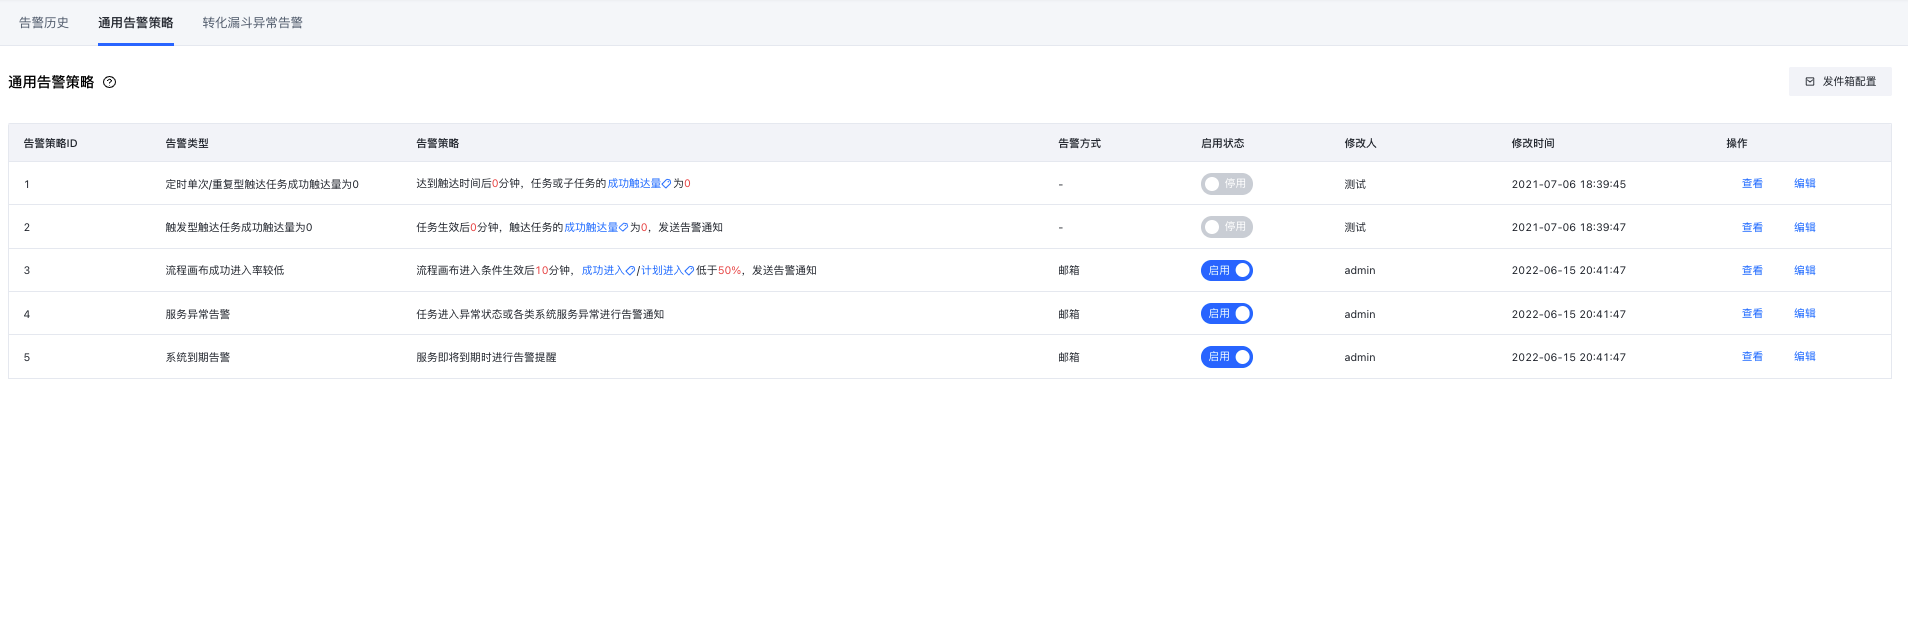The image size is (1908, 644).
Task: Edit alert strategy 2
Action: pyautogui.click(x=1804, y=227)
